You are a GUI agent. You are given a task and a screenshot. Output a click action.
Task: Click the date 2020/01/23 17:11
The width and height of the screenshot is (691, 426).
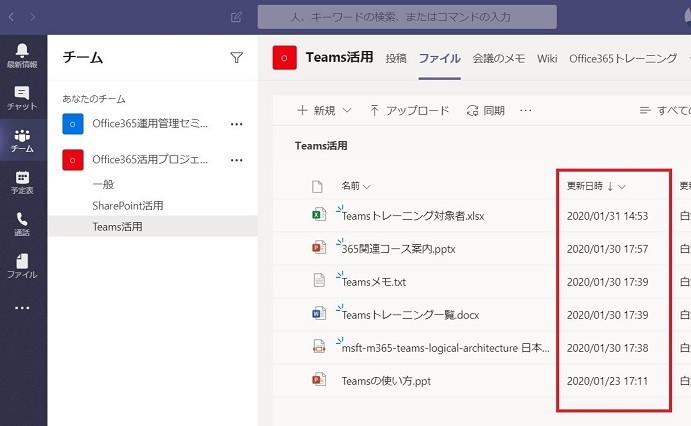pyautogui.click(x=607, y=381)
